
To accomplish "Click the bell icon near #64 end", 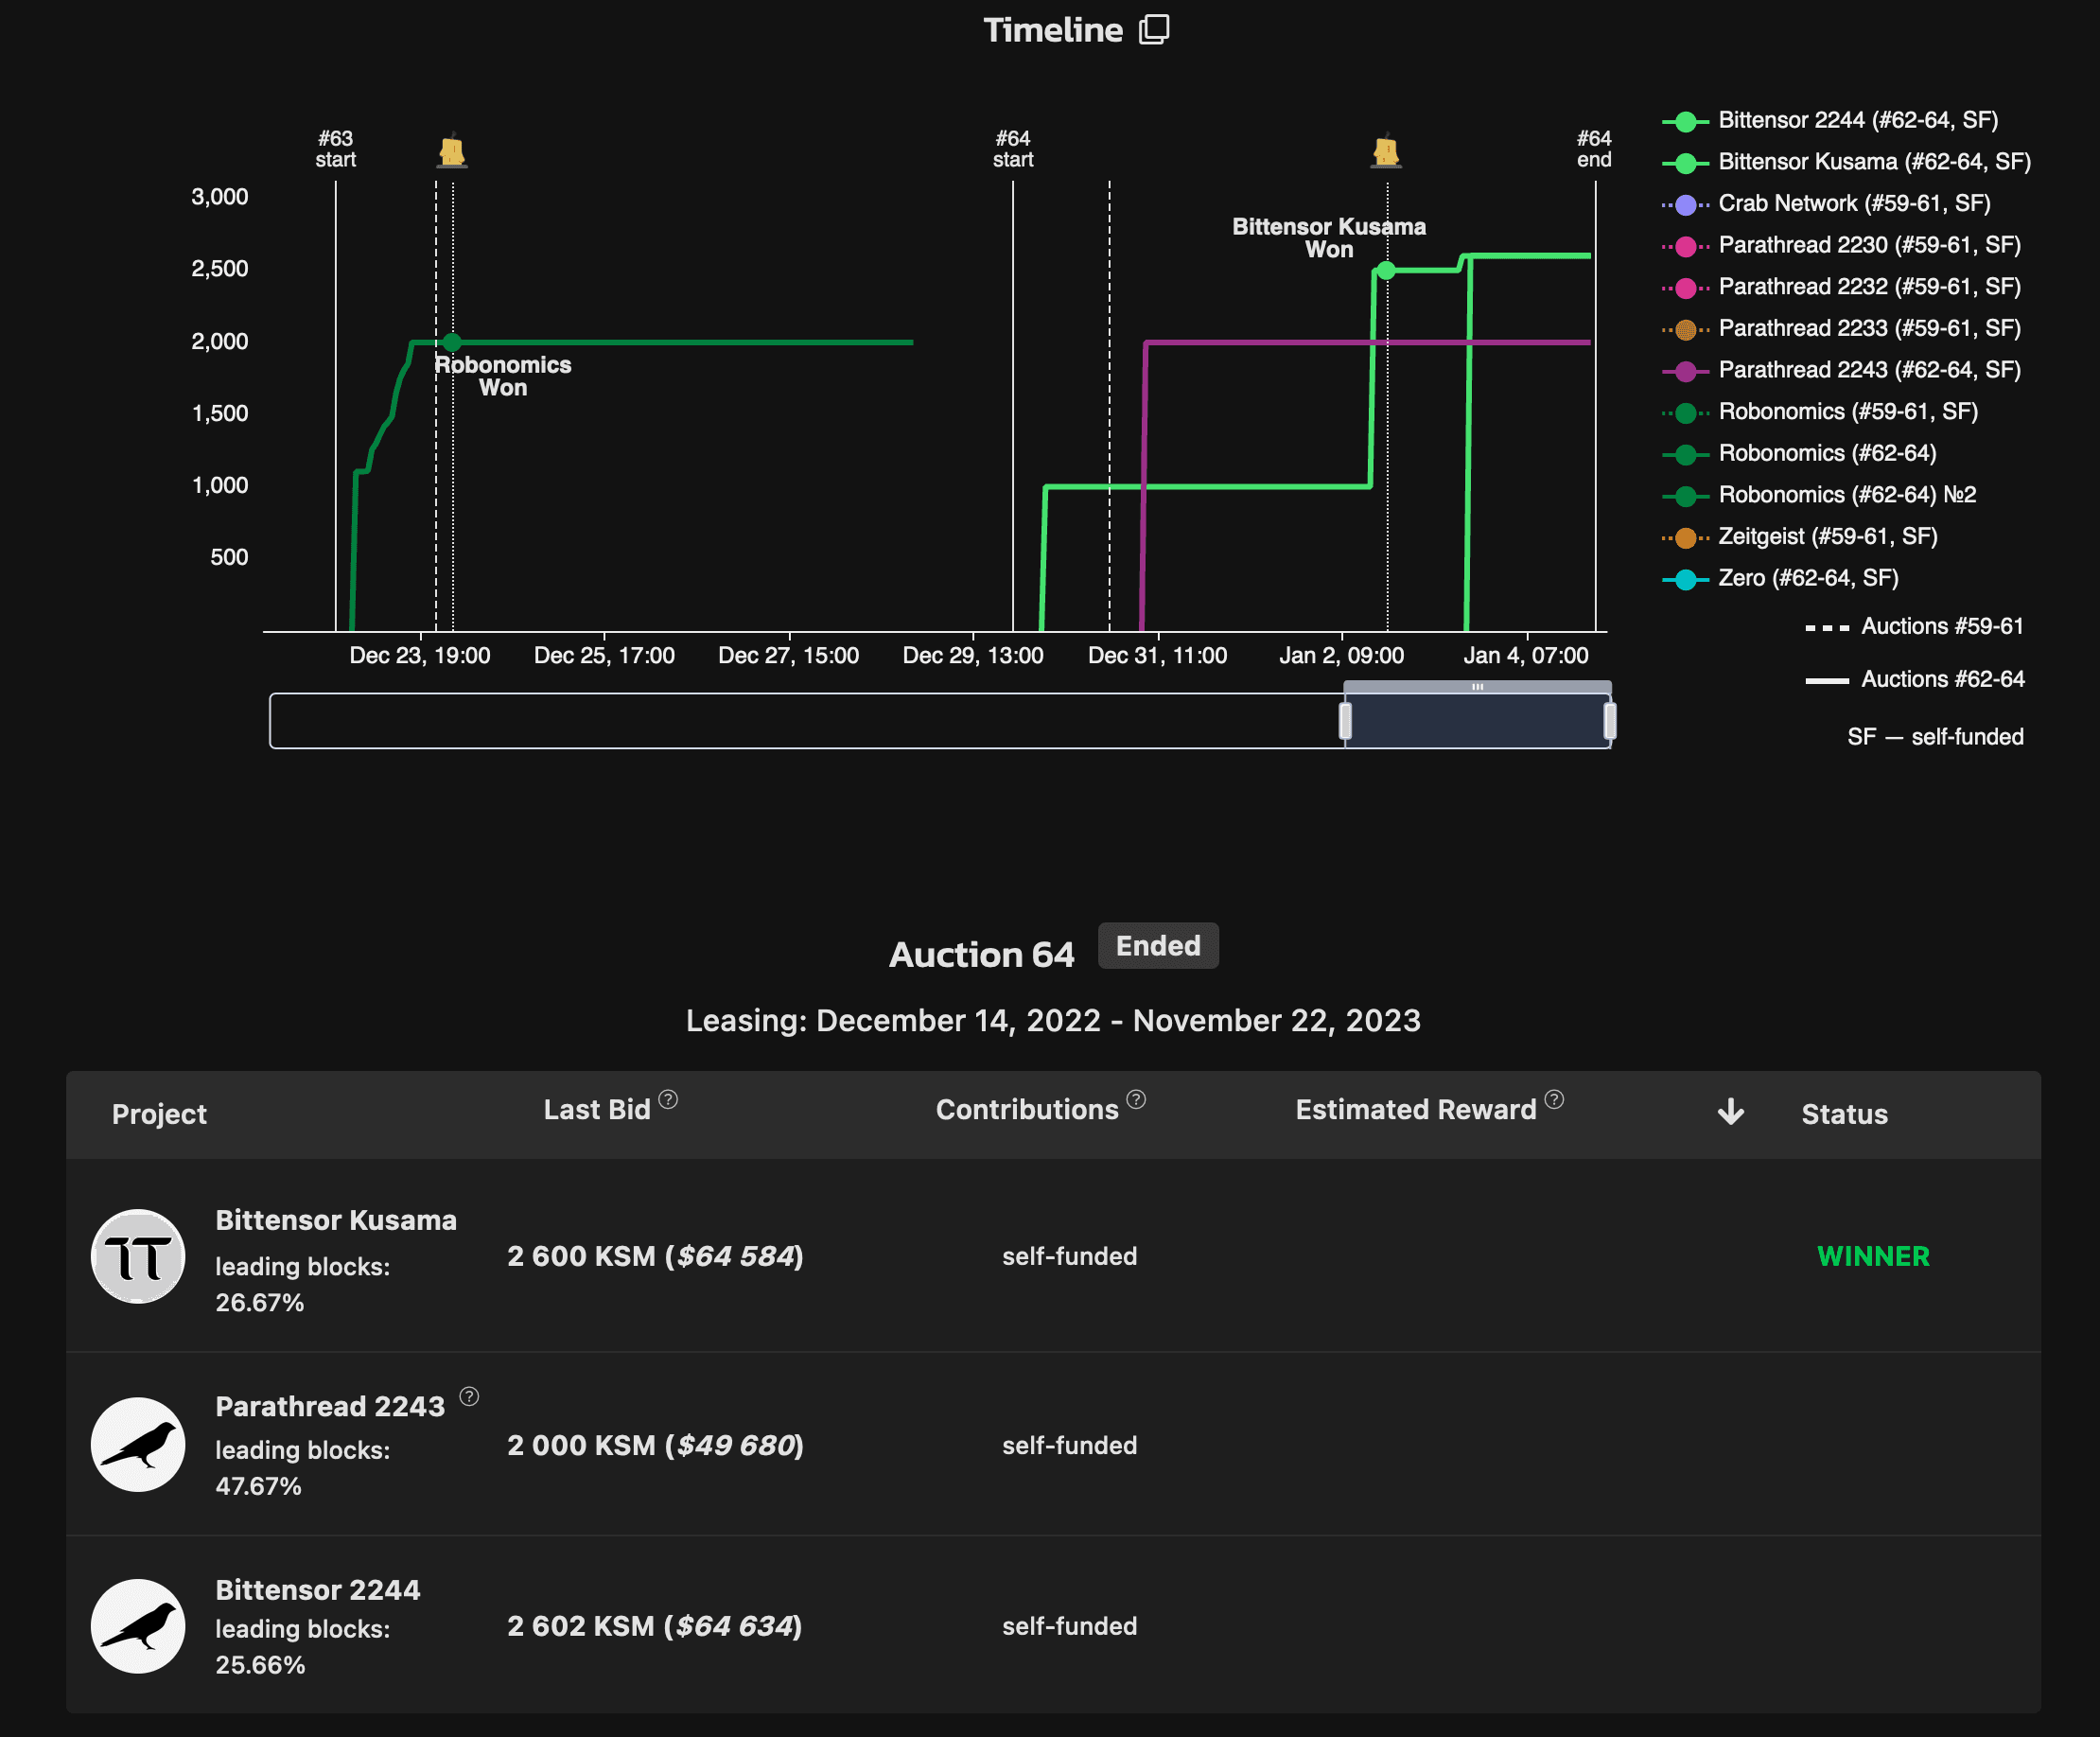I will (x=1386, y=151).
